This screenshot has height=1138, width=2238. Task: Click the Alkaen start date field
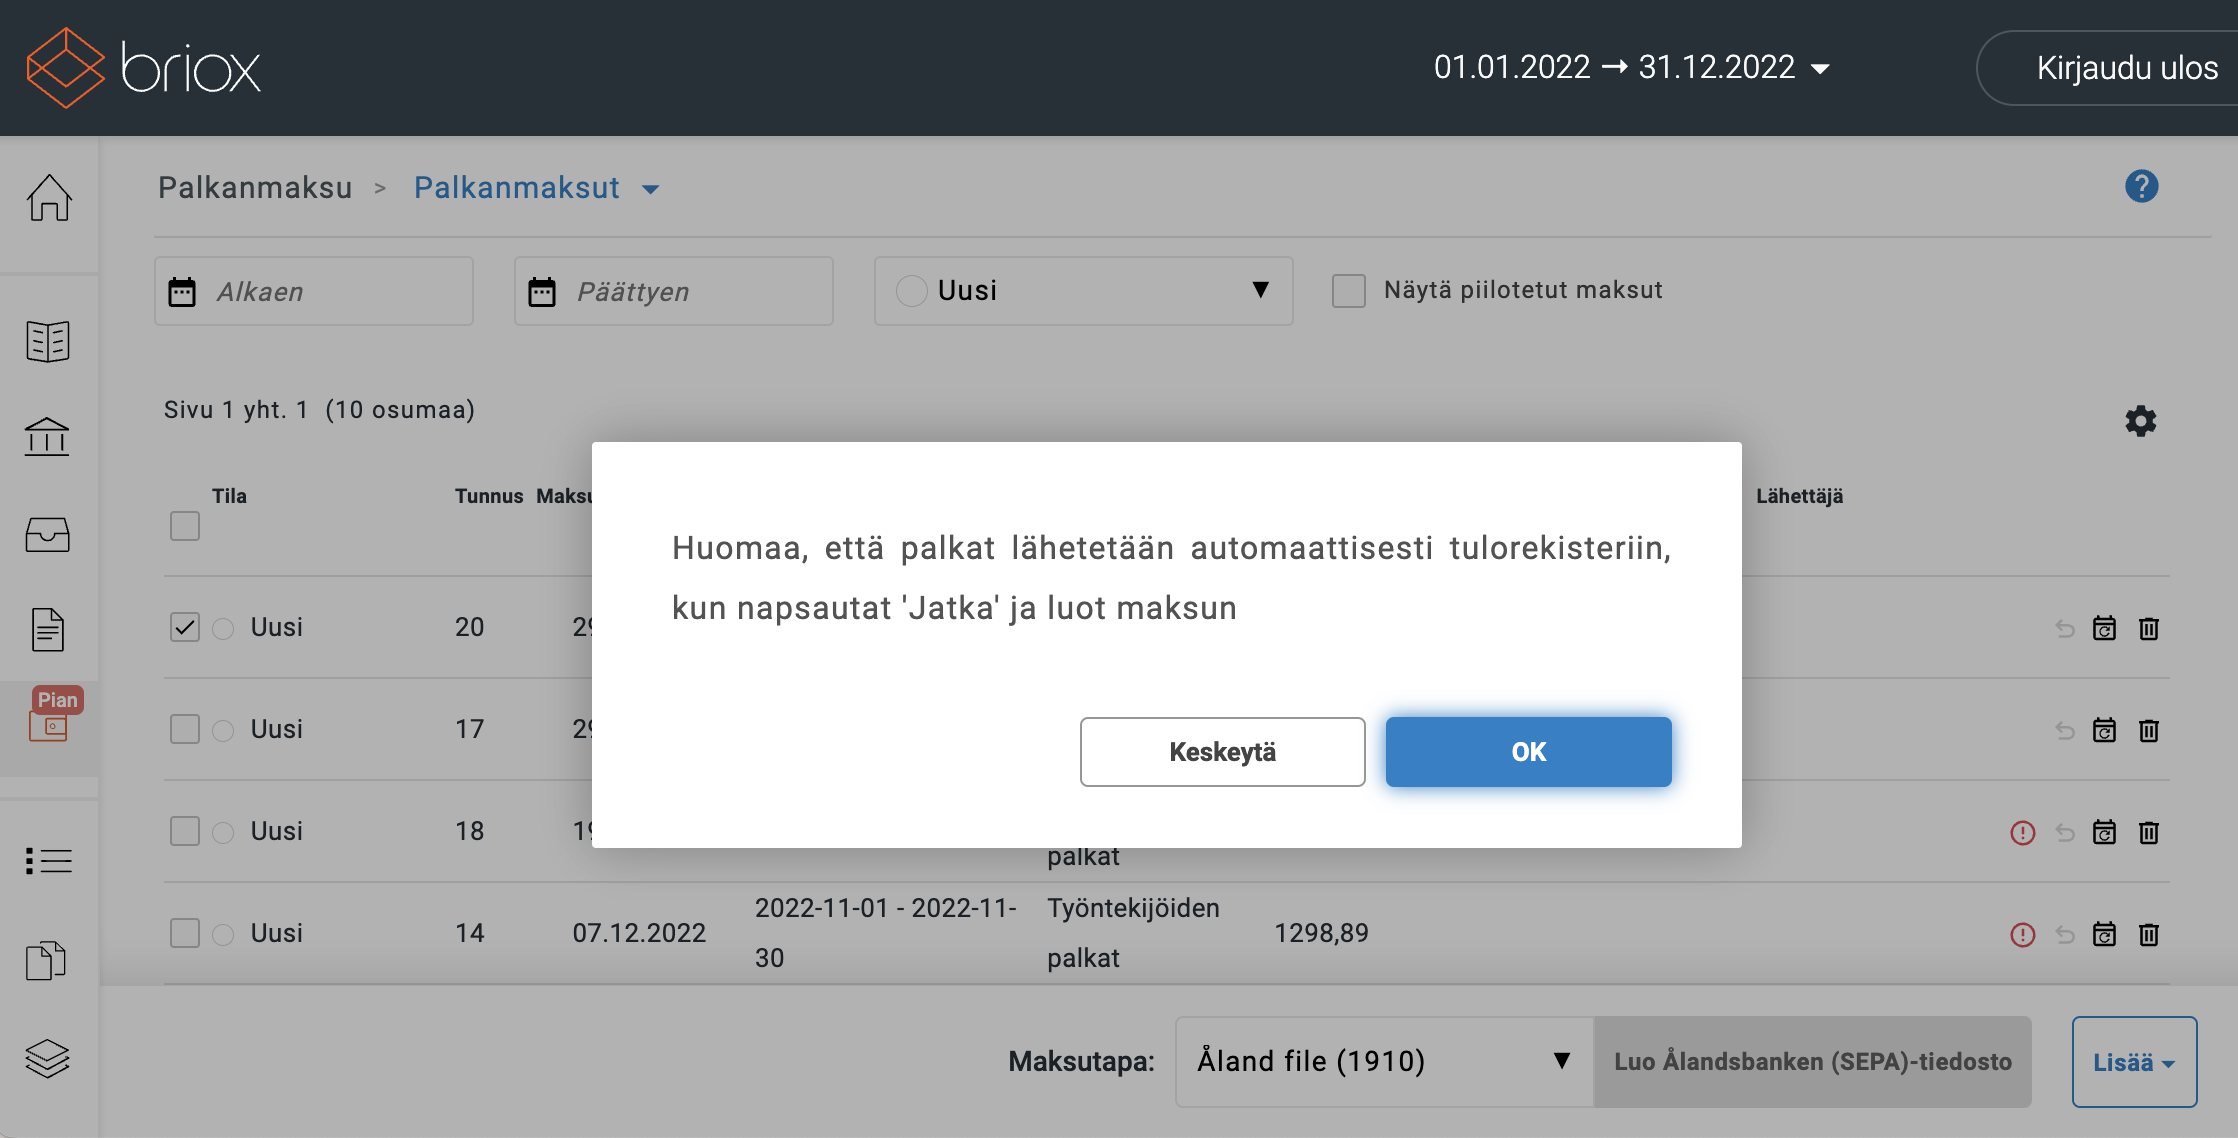coord(313,291)
